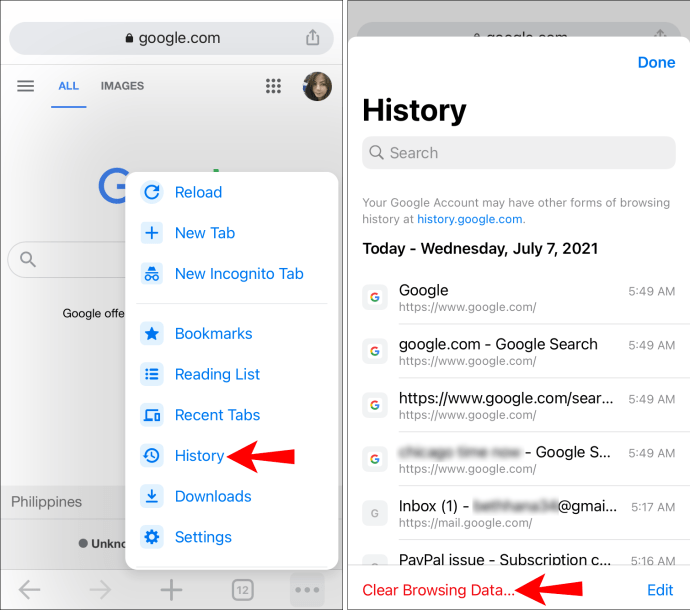Open the Inbox (1) Gmail history entry
This screenshot has width=690, height=610.
[x=518, y=513]
